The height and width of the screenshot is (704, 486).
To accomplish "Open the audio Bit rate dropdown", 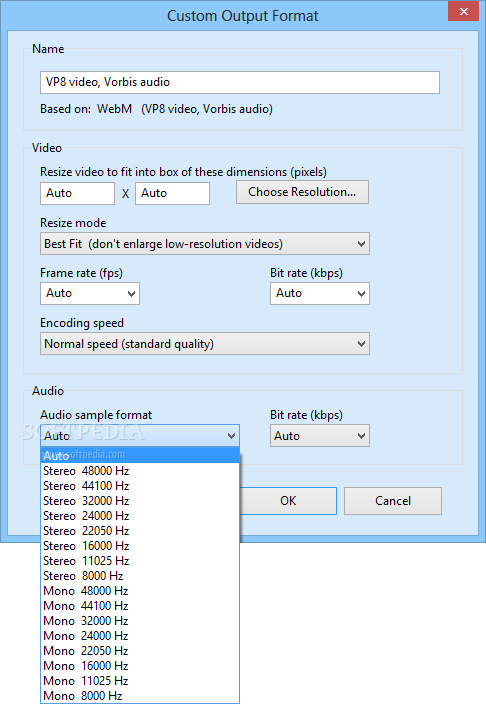I will [x=320, y=436].
